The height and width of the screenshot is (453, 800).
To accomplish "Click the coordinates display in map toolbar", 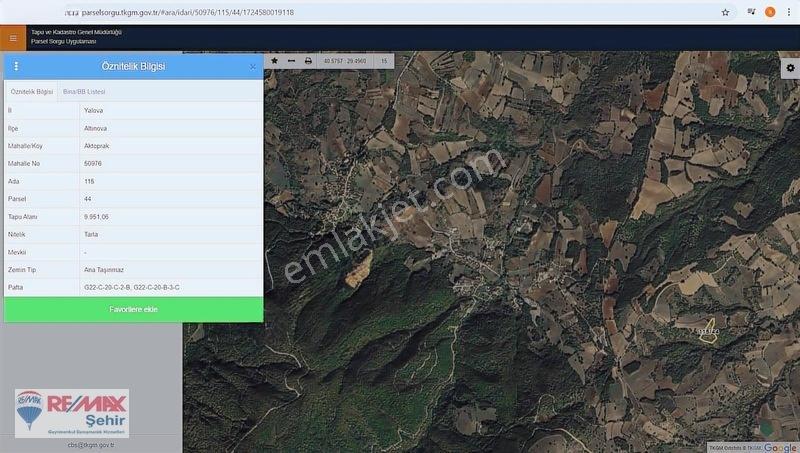I will point(345,61).
